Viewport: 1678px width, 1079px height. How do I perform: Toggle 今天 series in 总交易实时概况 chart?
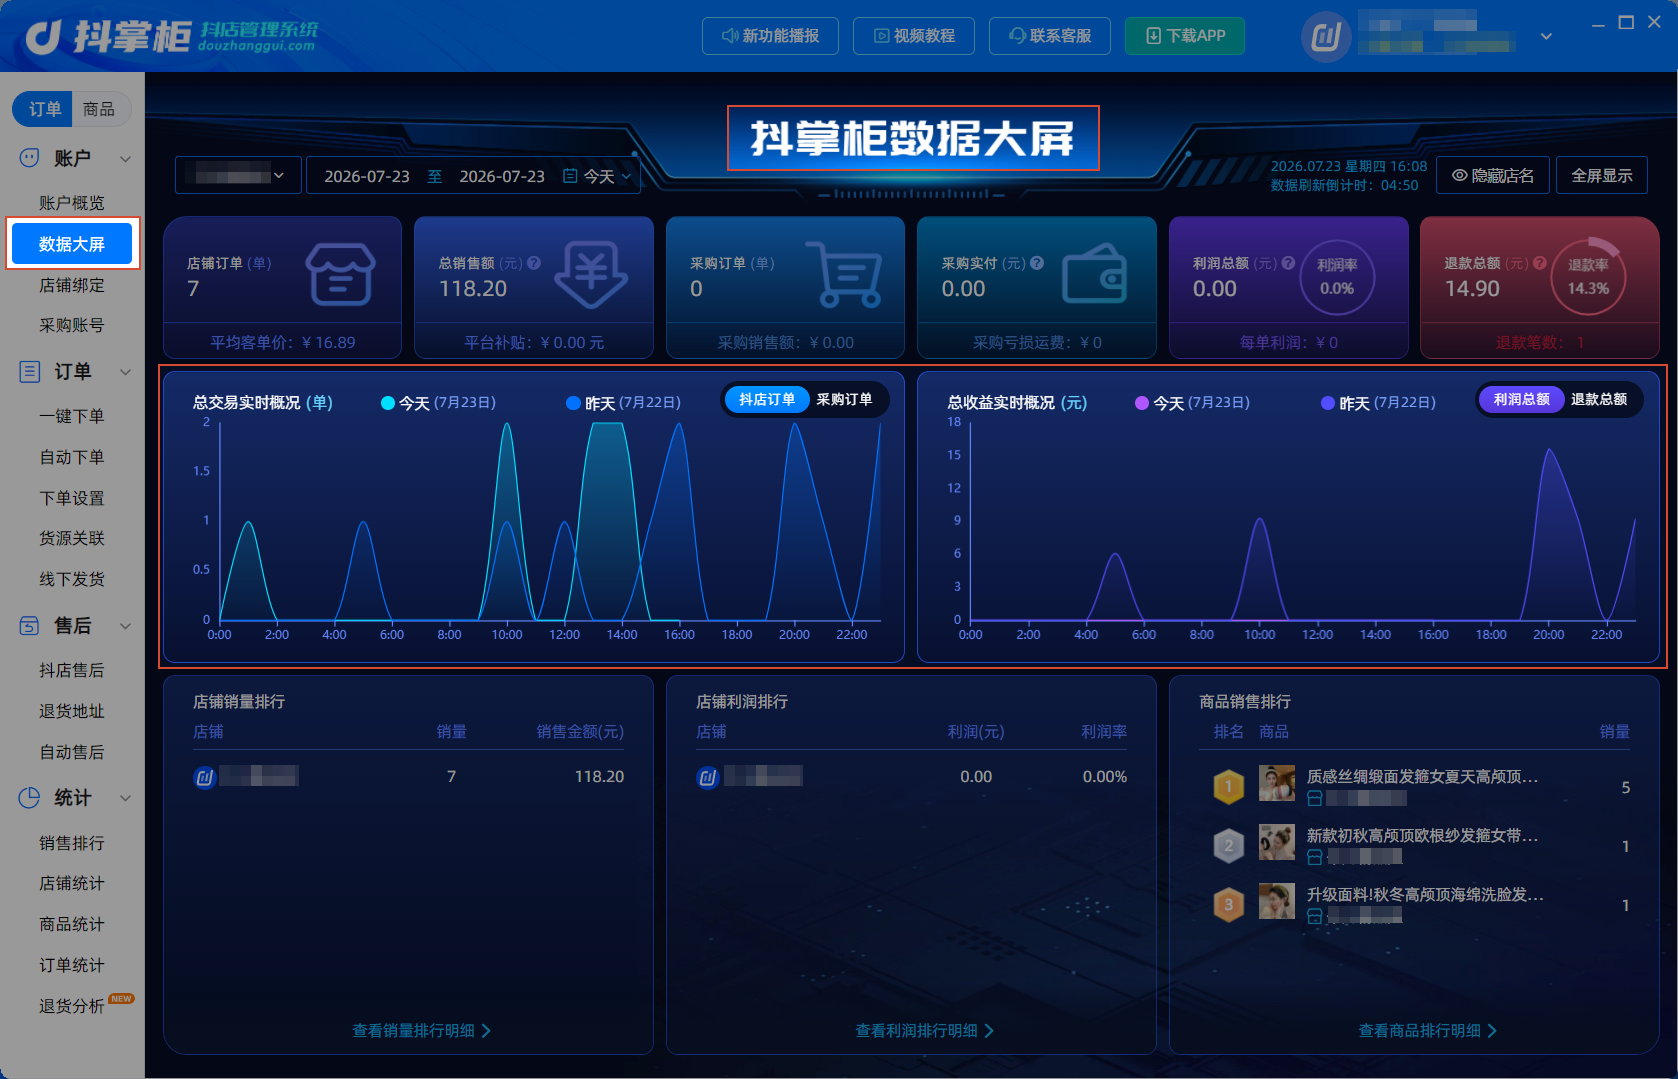point(438,403)
